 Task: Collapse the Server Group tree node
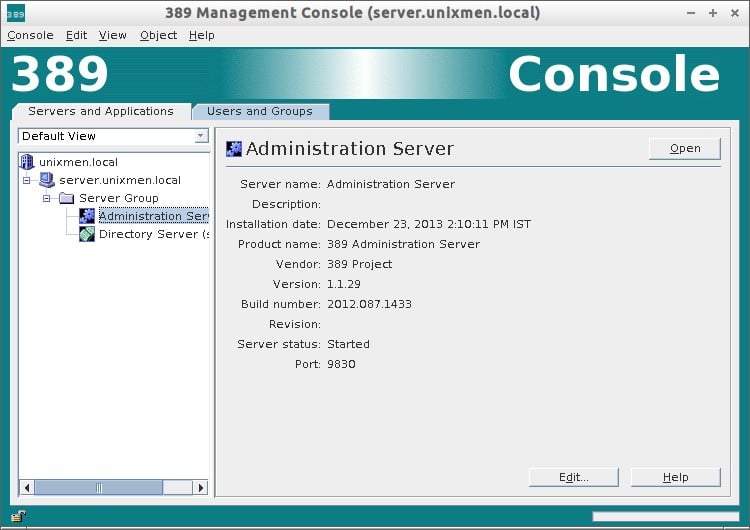[46, 198]
